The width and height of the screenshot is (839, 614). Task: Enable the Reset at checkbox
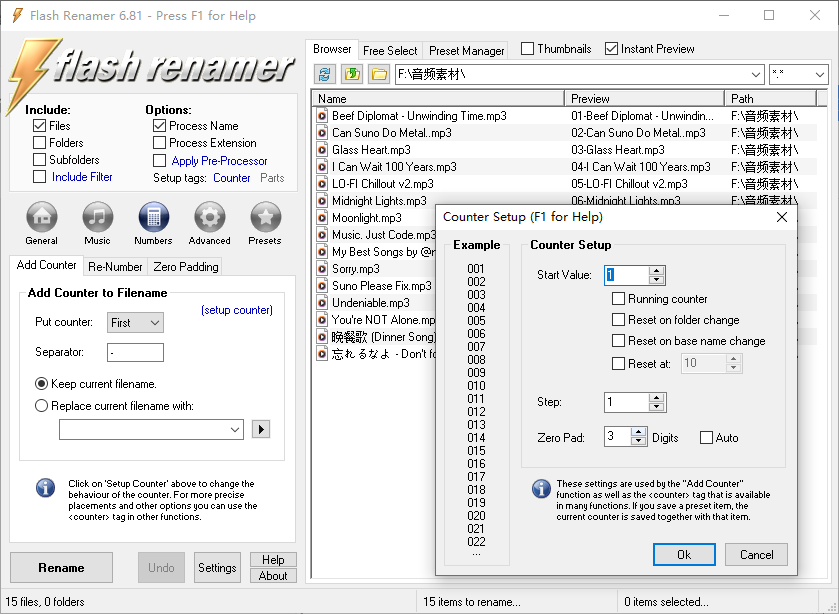pos(618,363)
